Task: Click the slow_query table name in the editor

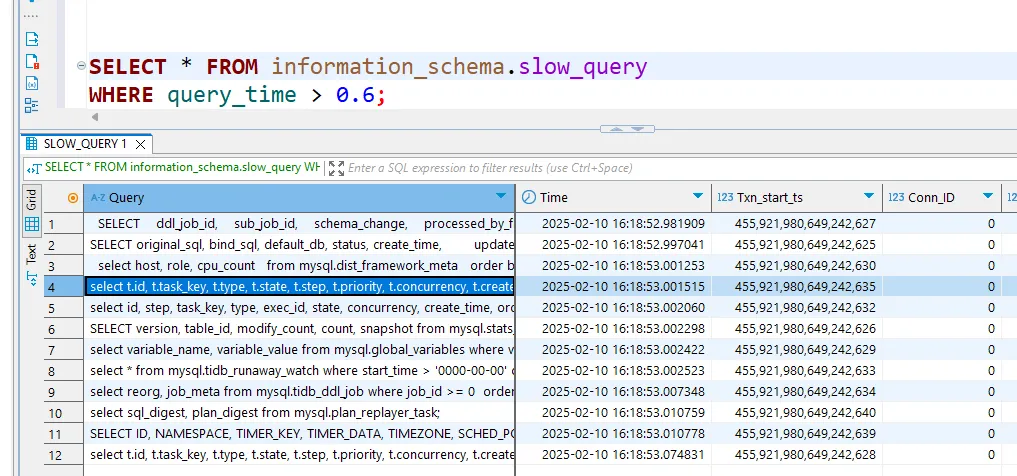Action: (x=582, y=67)
